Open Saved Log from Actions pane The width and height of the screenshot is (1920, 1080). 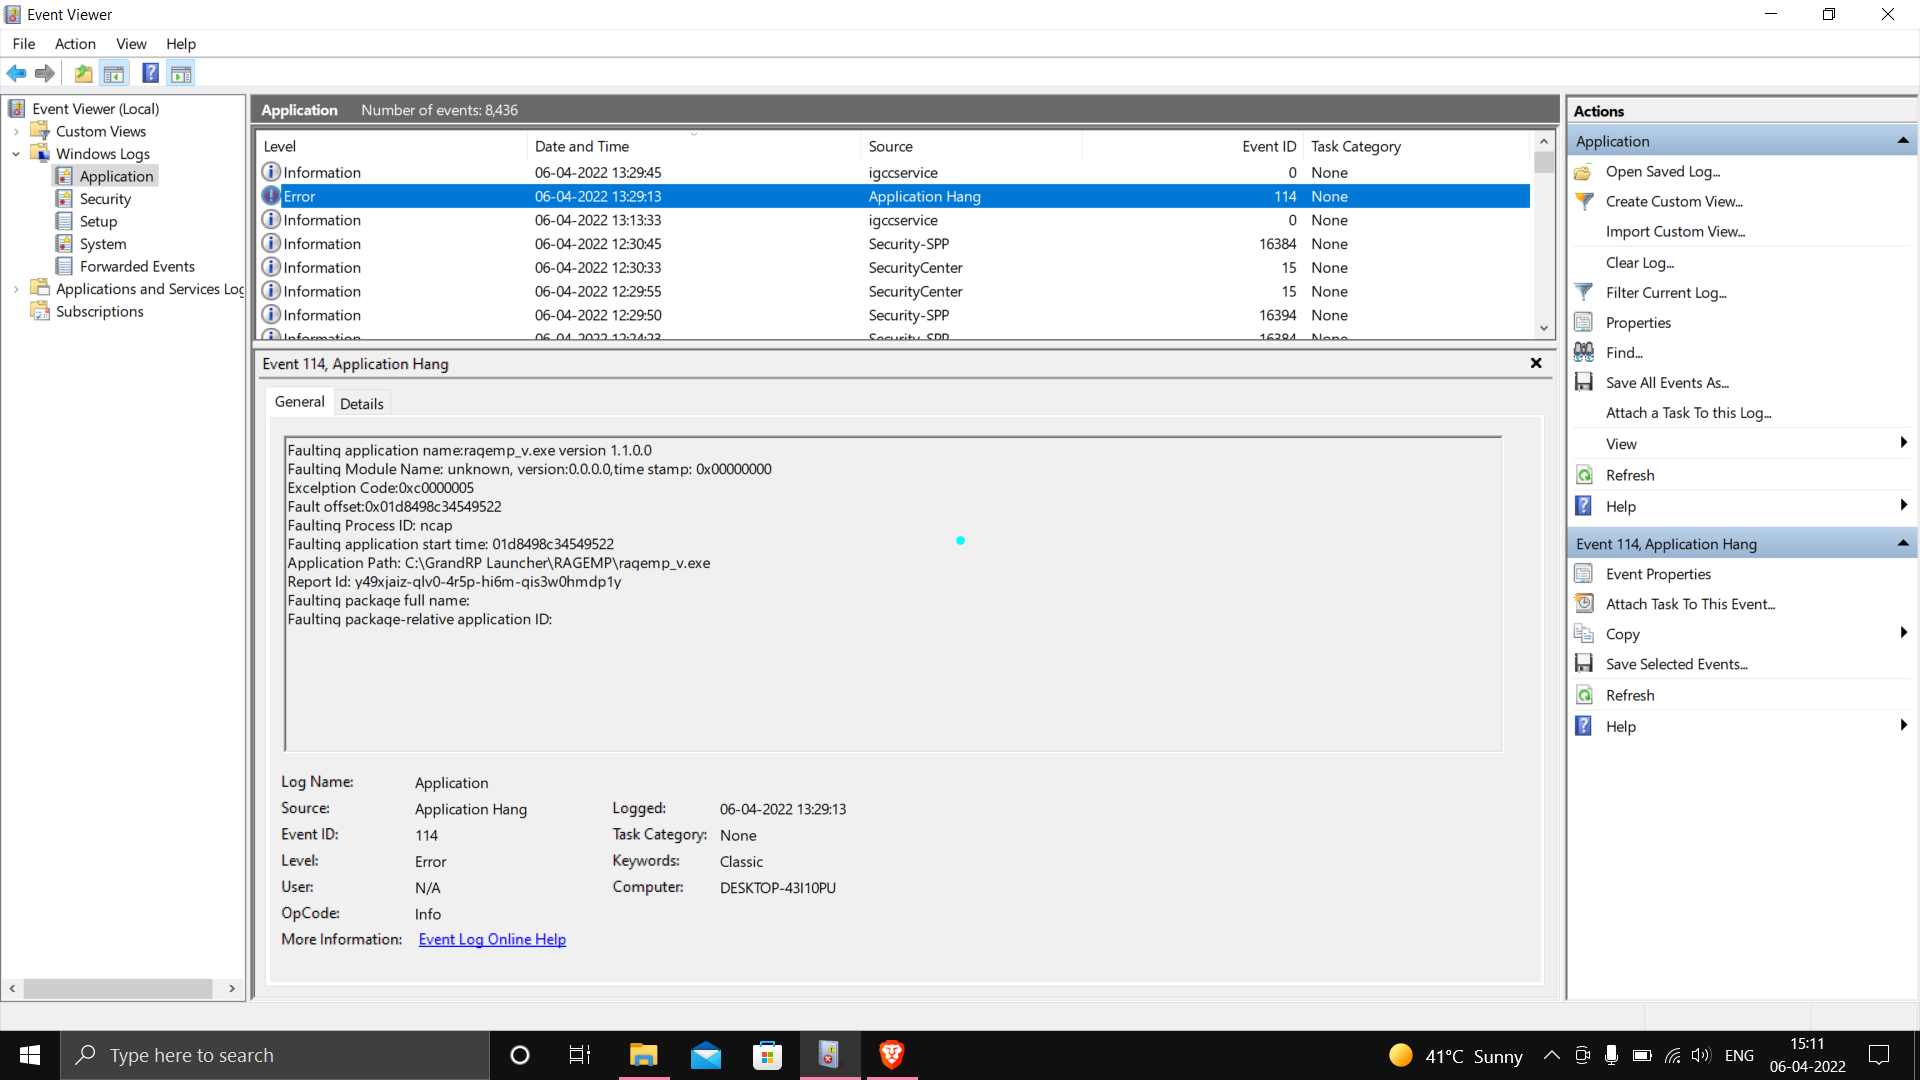(1662, 171)
